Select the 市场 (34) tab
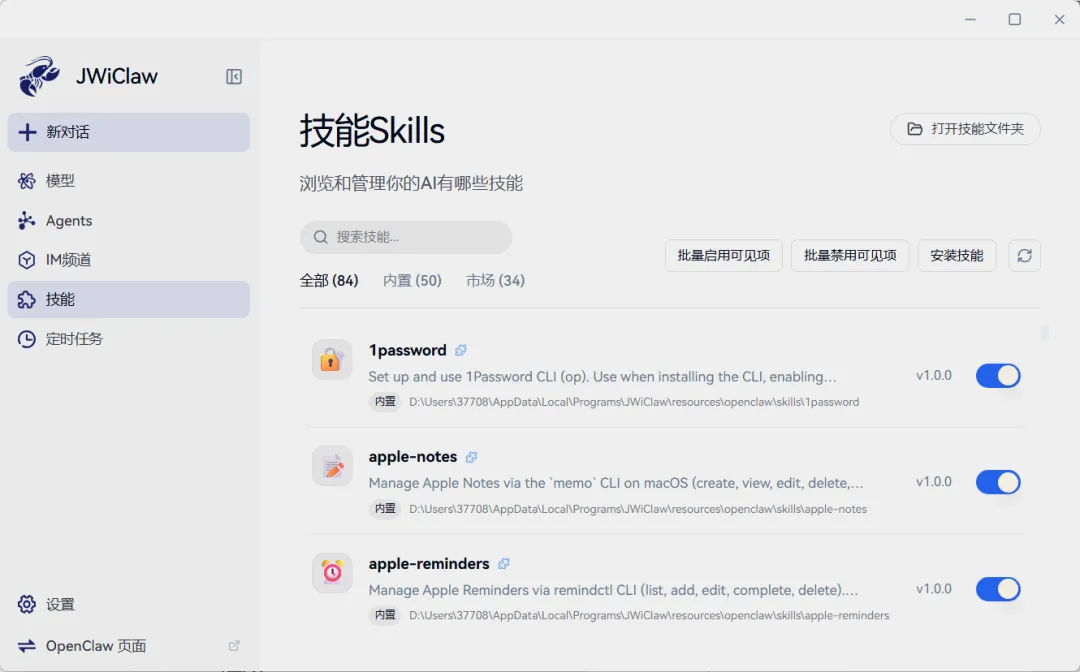Image resolution: width=1080 pixels, height=672 pixels. [x=495, y=281]
